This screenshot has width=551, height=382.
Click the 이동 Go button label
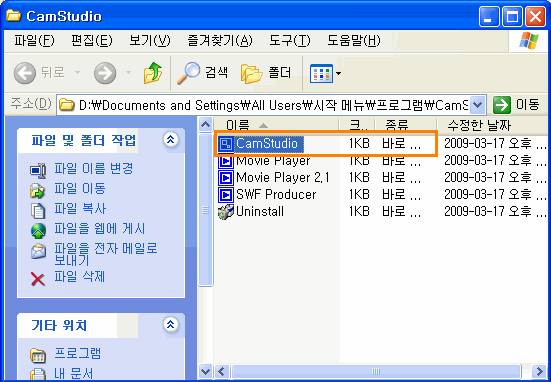click(527, 105)
